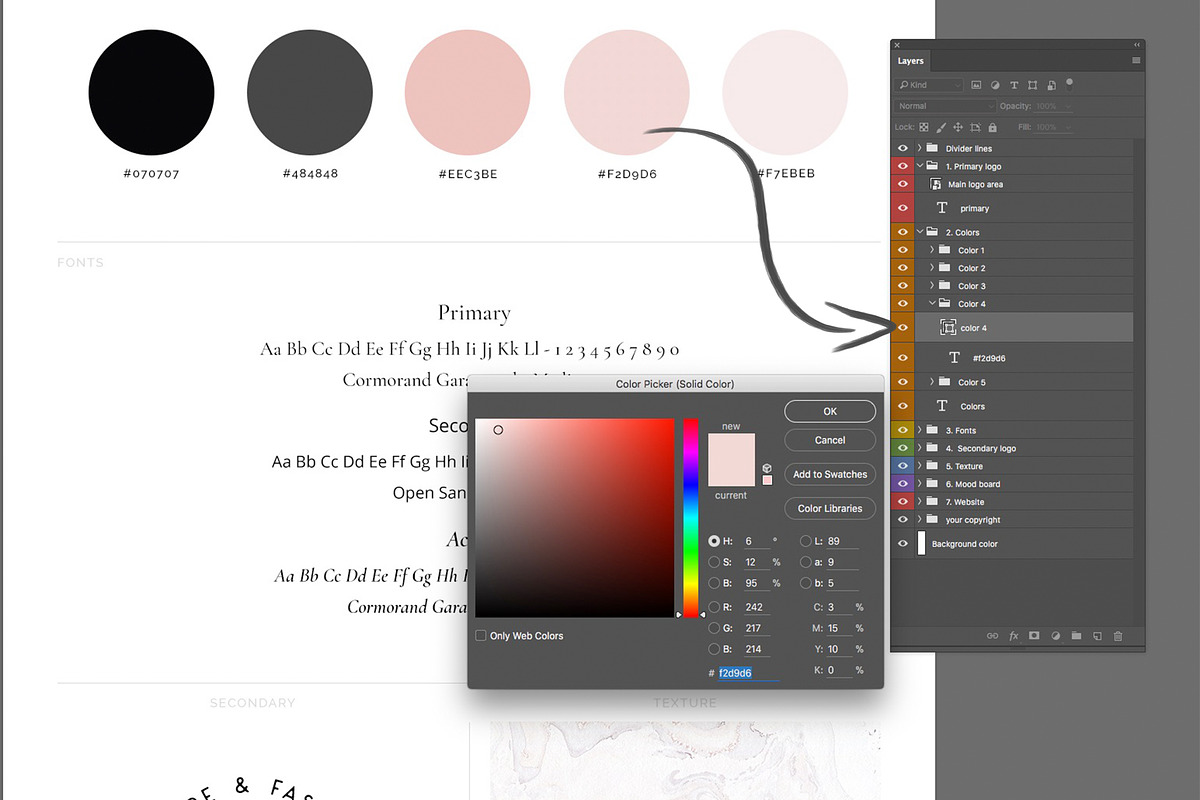
Task: Click the new color preview swatch
Action: tap(732, 448)
